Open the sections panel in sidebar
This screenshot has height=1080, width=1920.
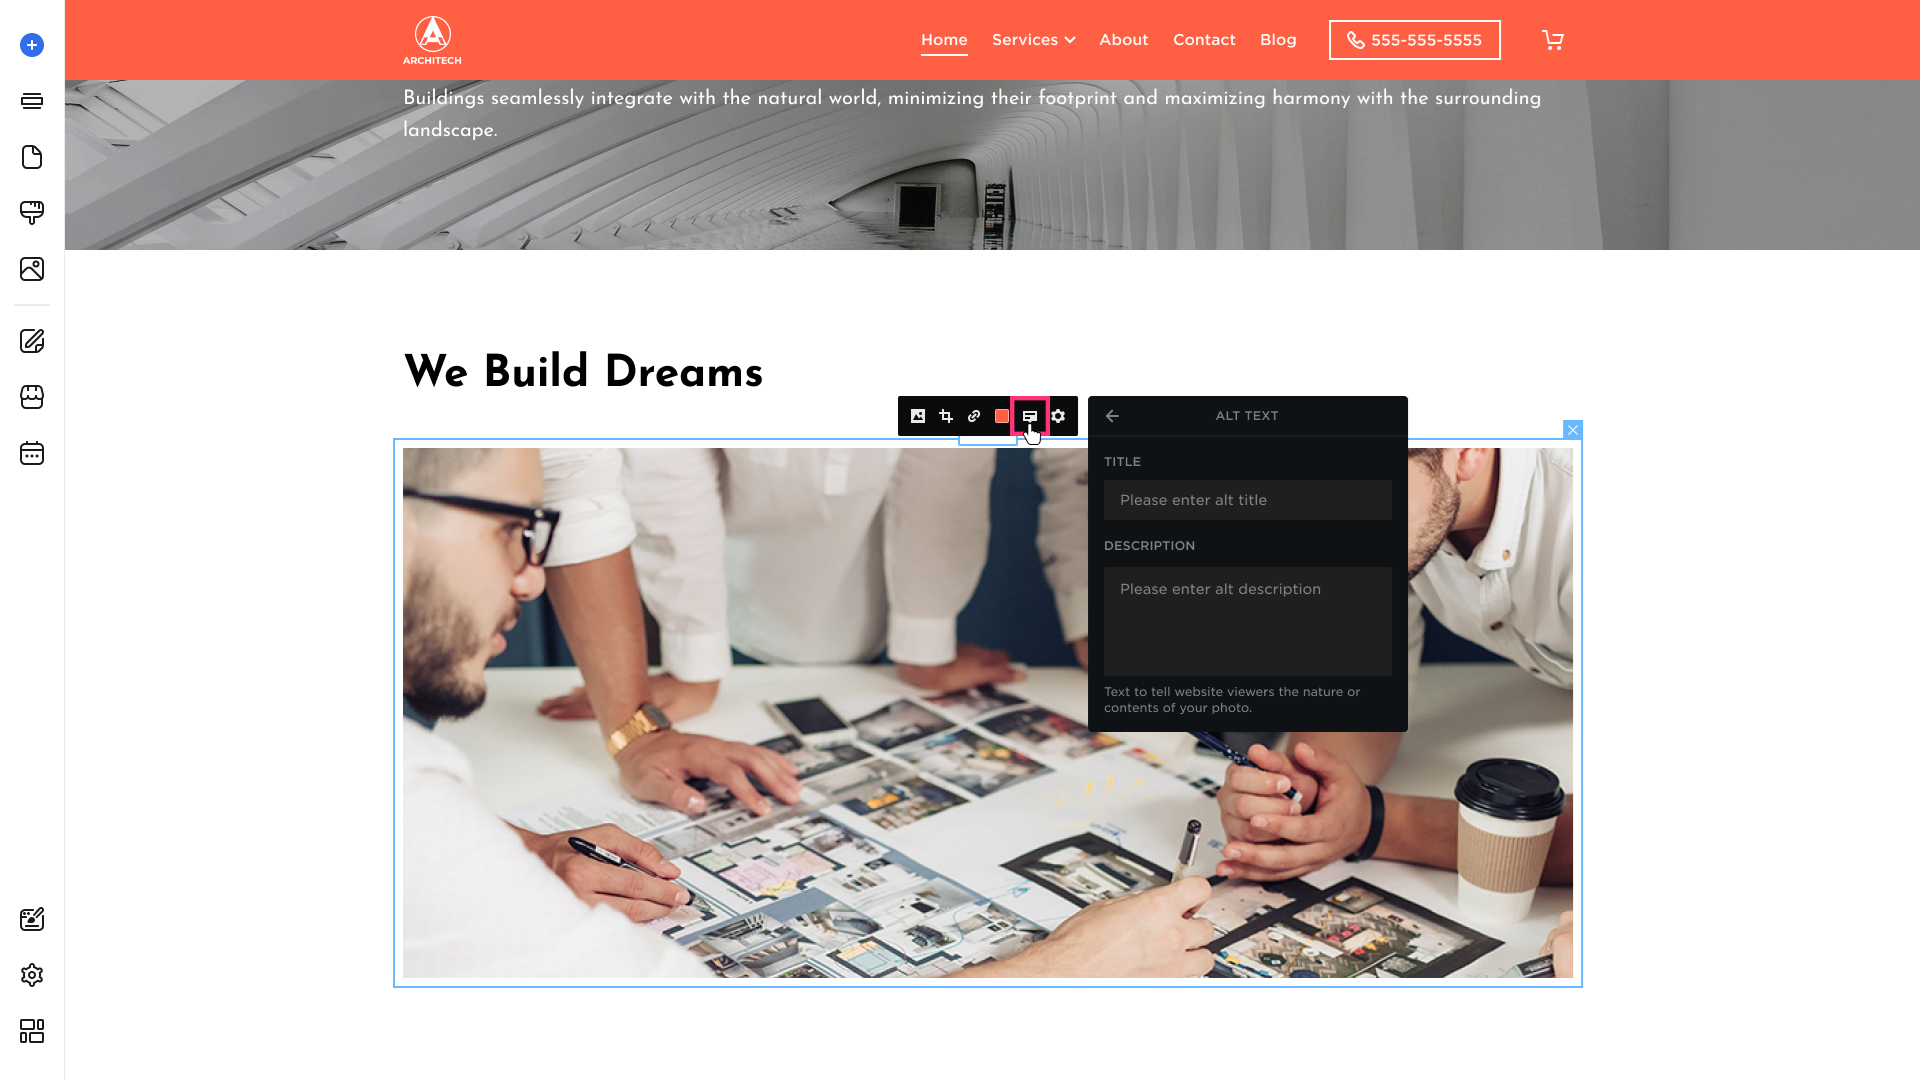coord(32,101)
